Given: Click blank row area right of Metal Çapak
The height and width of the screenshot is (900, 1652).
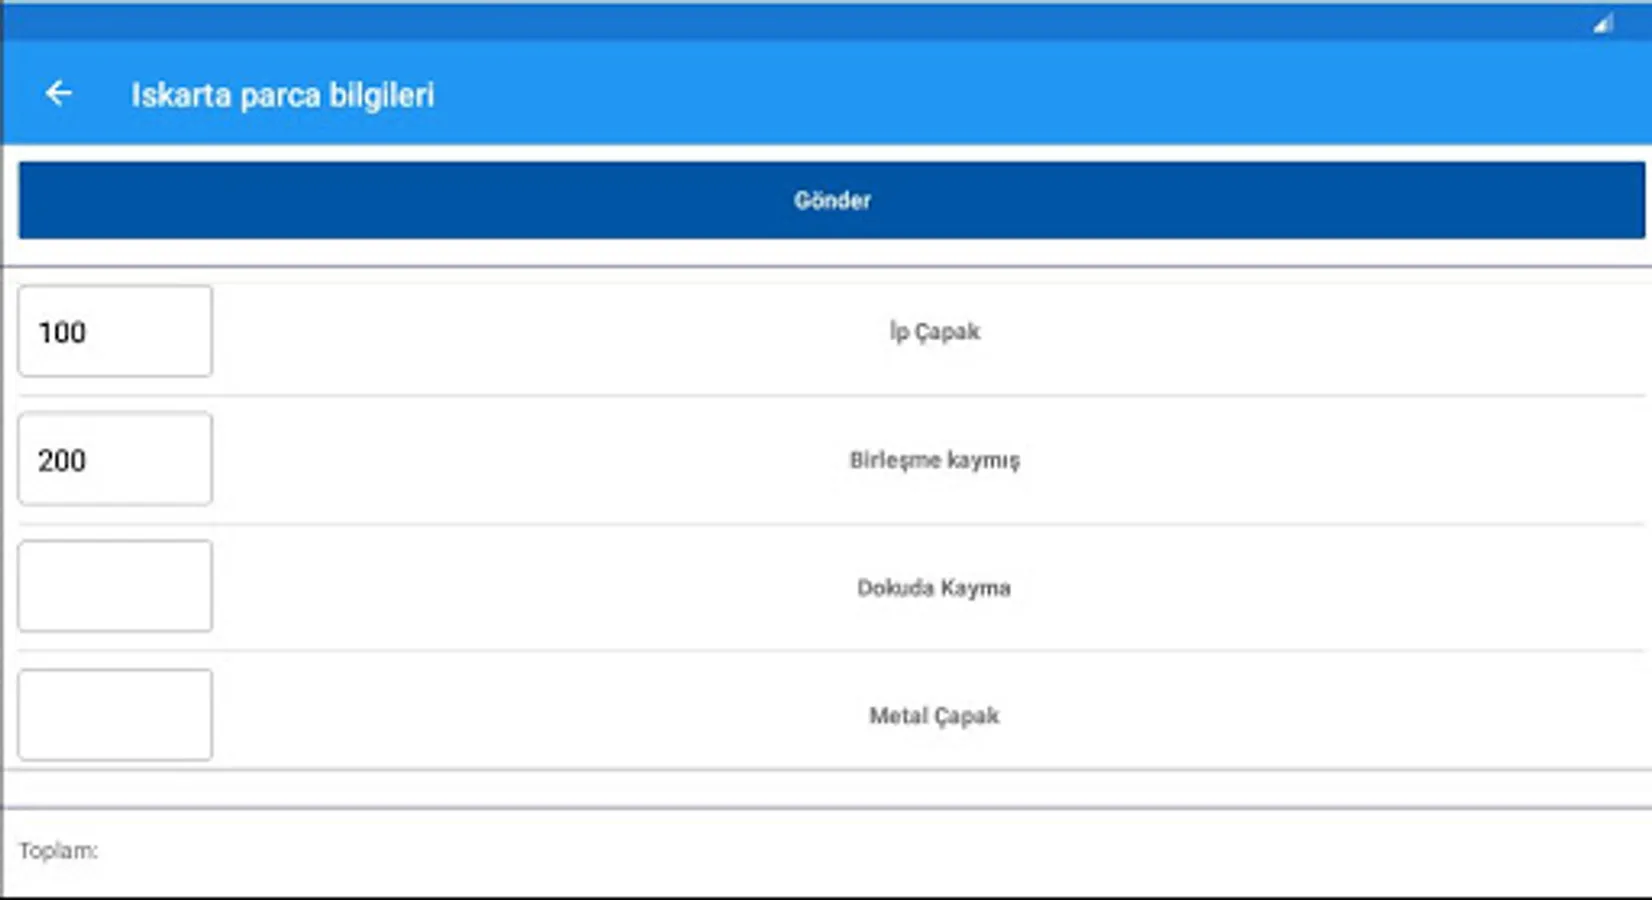Looking at the screenshot, I should (x=1350, y=716).
